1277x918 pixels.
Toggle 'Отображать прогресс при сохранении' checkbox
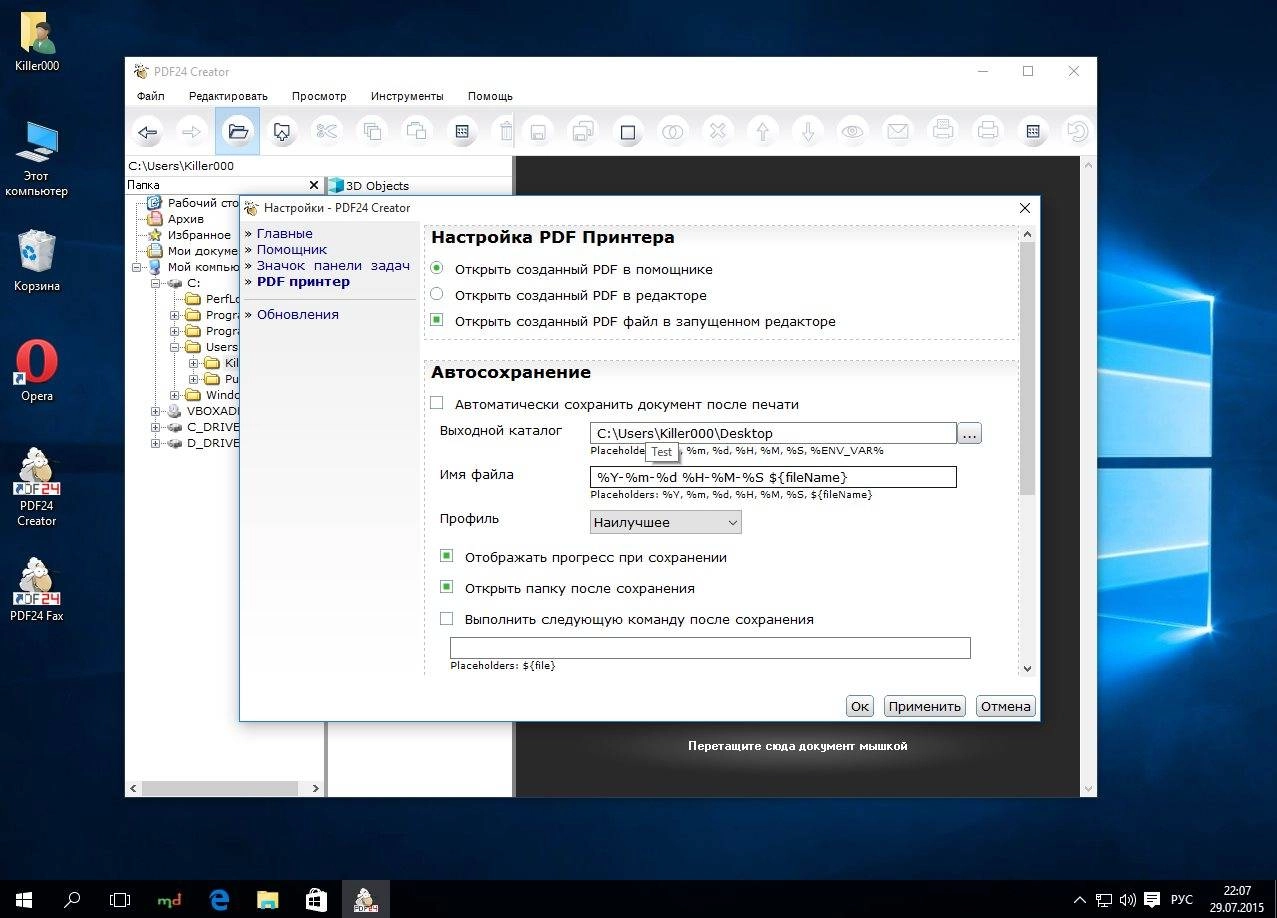446,557
